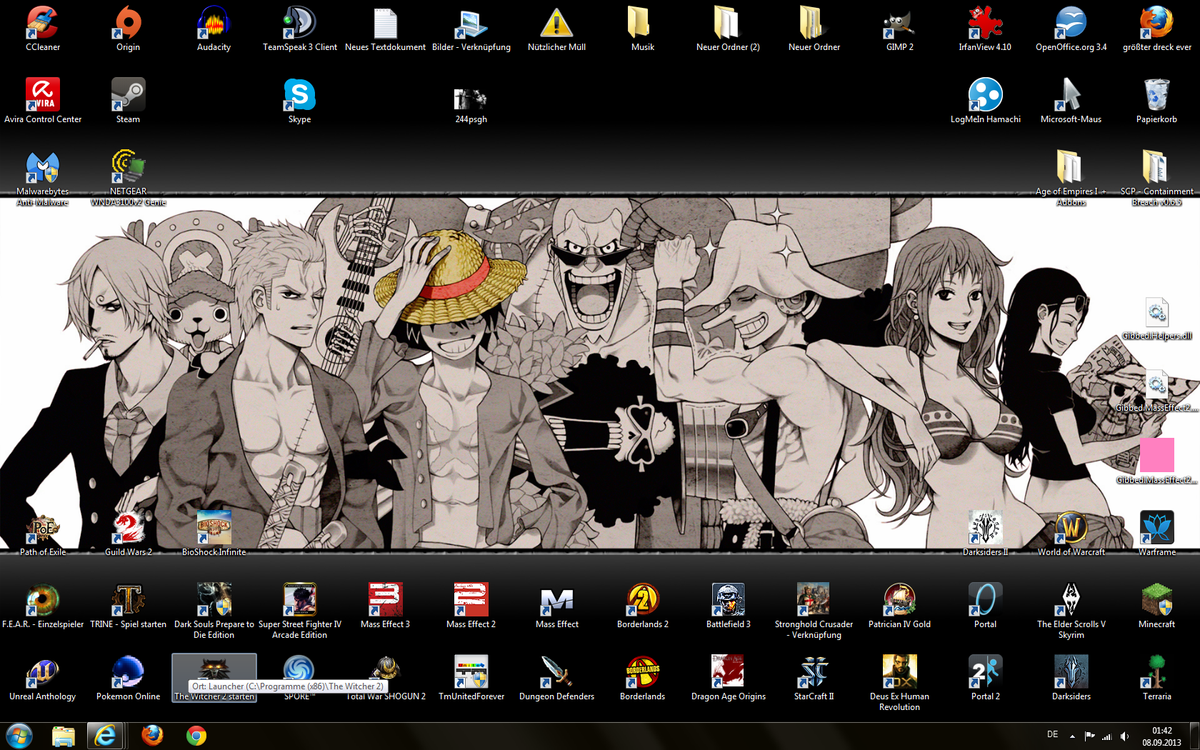Select the Steam desktop icon

[128, 94]
